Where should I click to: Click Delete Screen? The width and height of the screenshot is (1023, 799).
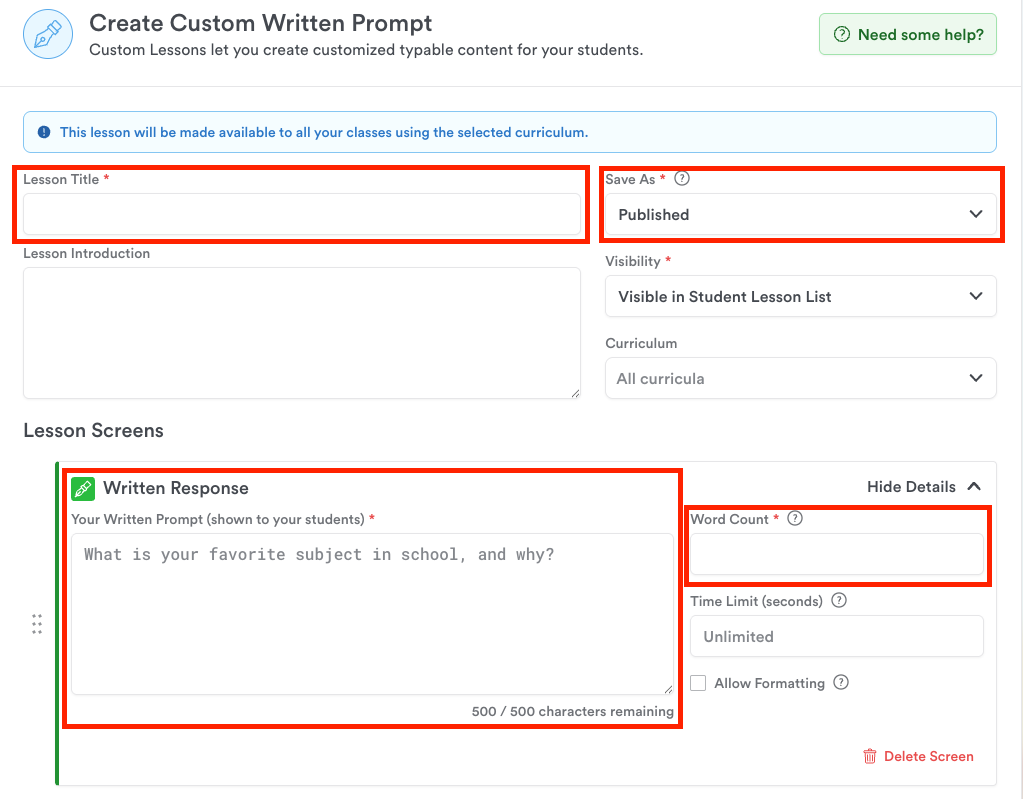pyautogui.click(x=918, y=756)
